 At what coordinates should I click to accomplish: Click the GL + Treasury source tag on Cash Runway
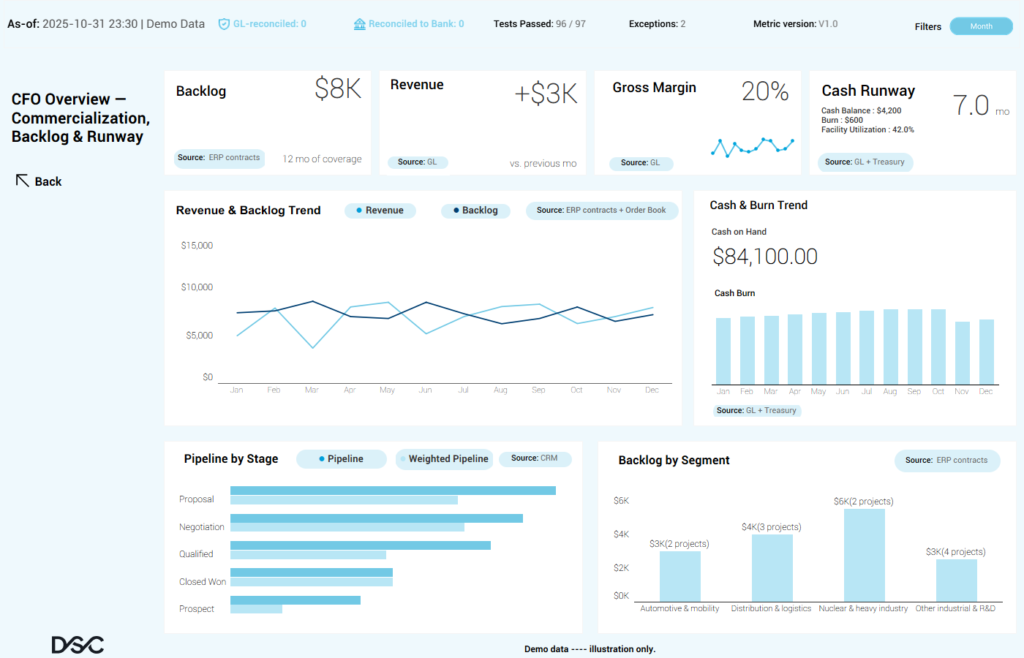point(865,162)
